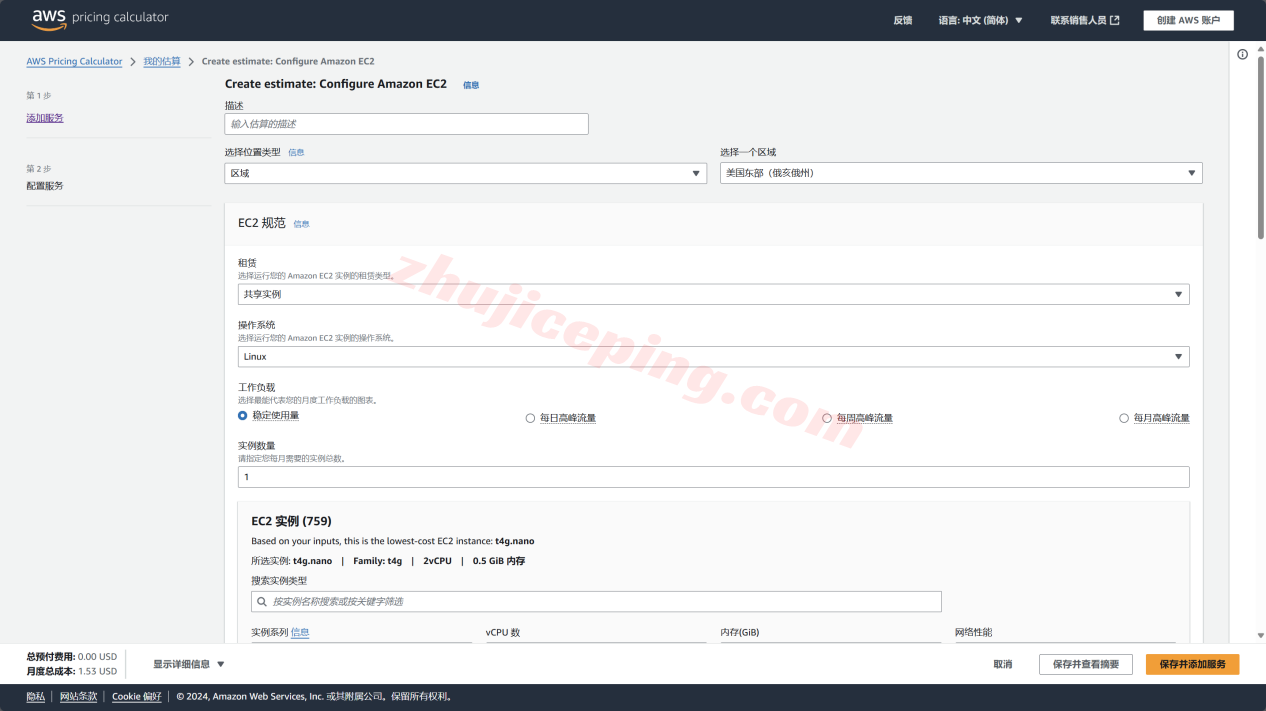
Task: Open 信息 link next to EC2 规范
Action: pos(301,224)
